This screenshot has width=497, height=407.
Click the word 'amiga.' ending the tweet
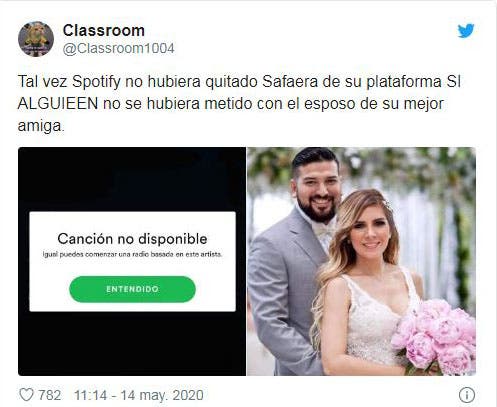pos(41,126)
